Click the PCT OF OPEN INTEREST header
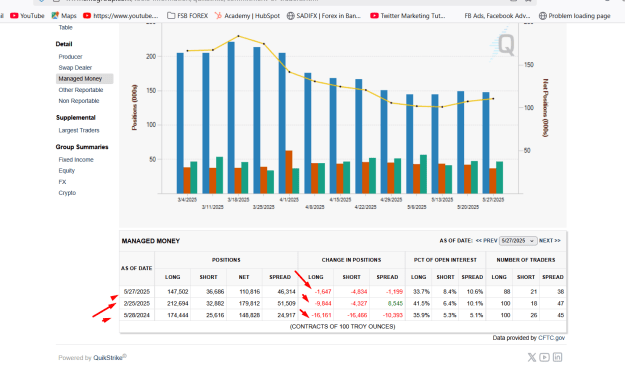625x368 pixels. (x=445, y=260)
